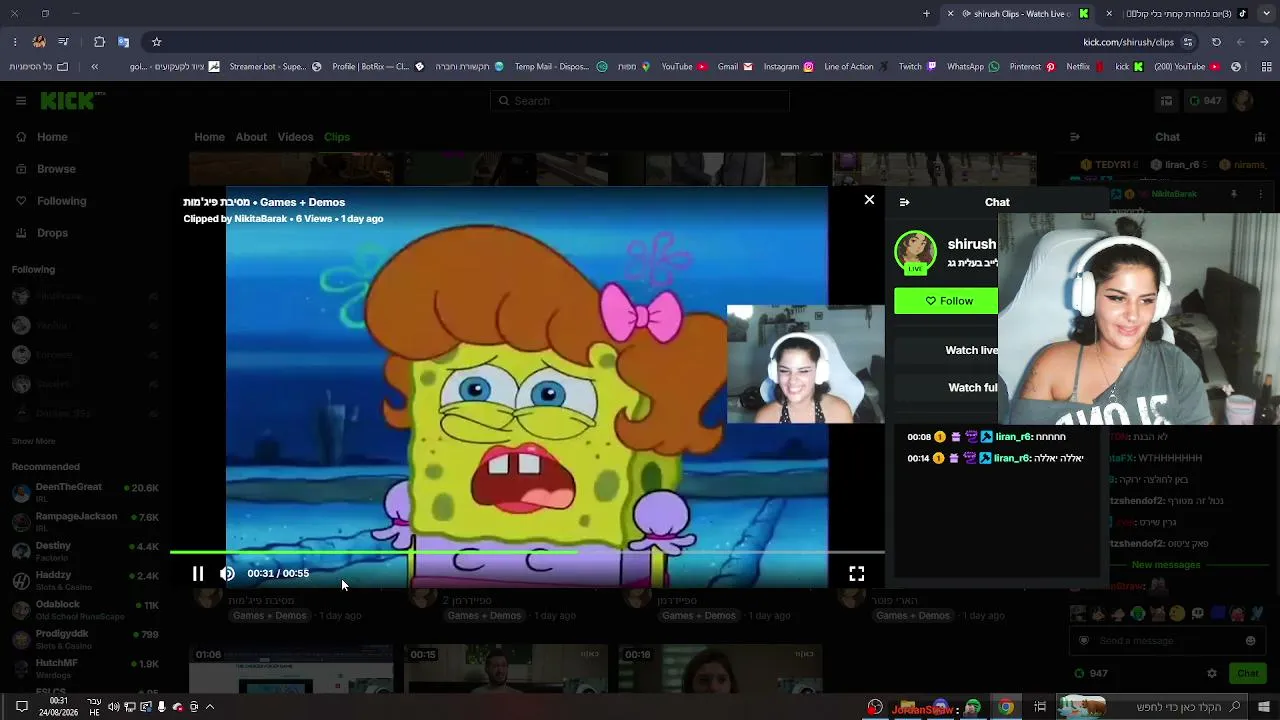This screenshot has height=720, width=1280.
Task: Open the Twitch bookmark
Action: point(917,67)
